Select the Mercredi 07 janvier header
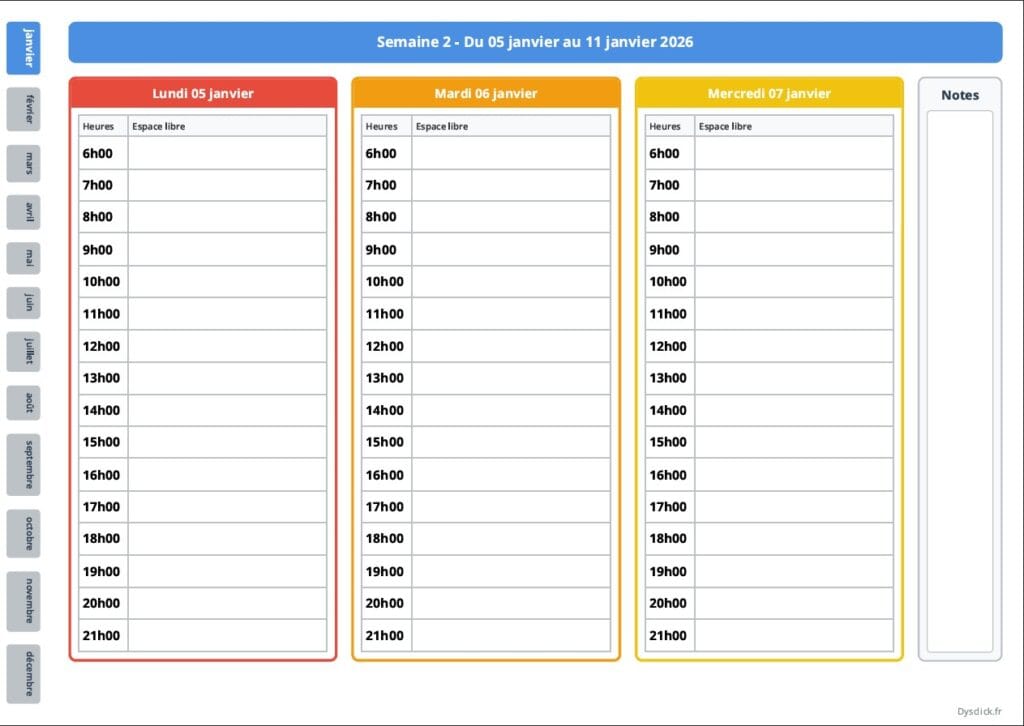Viewport: 1024px width, 726px height. click(x=769, y=93)
